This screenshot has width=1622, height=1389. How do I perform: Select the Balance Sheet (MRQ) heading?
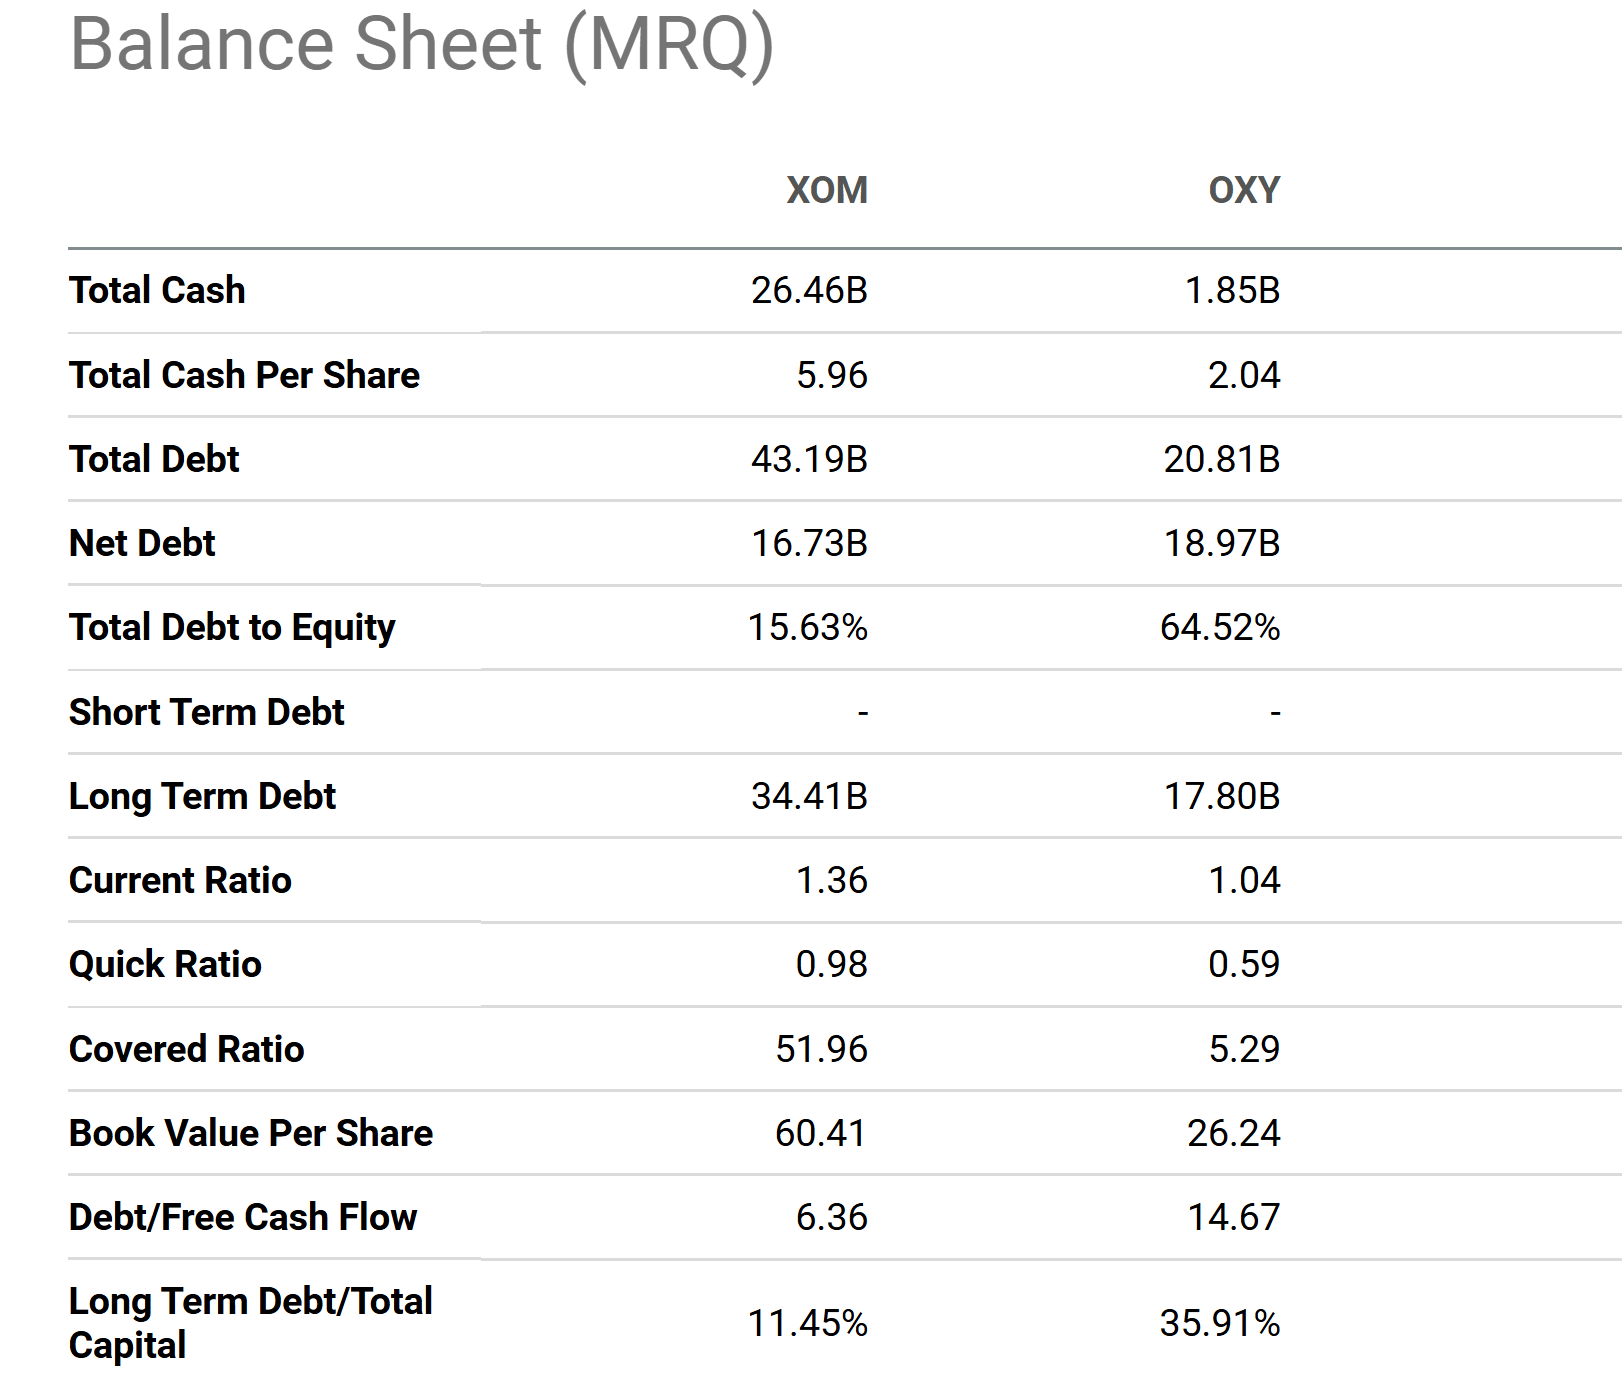coord(421,45)
